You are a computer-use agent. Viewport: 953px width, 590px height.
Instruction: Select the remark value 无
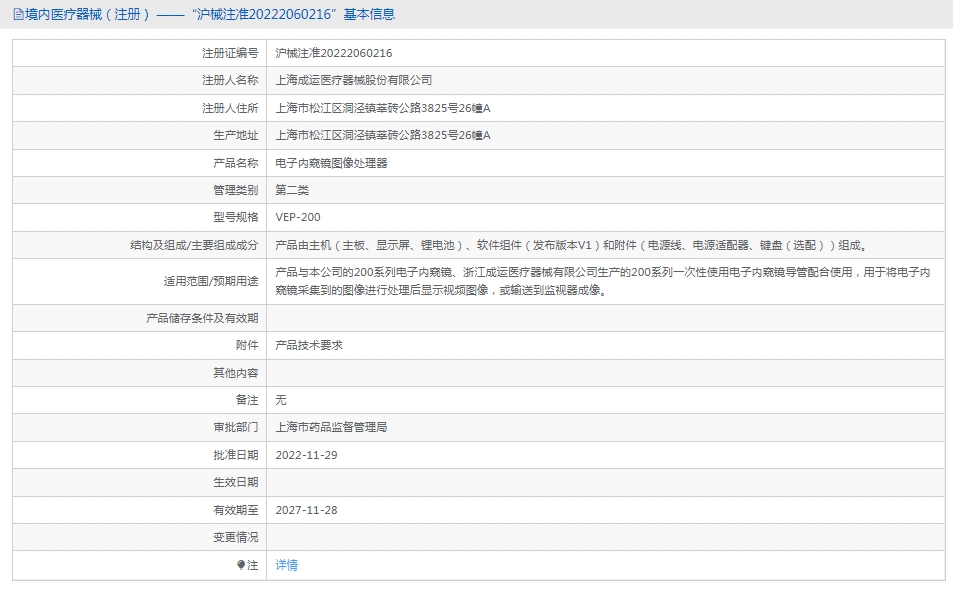click(x=281, y=400)
